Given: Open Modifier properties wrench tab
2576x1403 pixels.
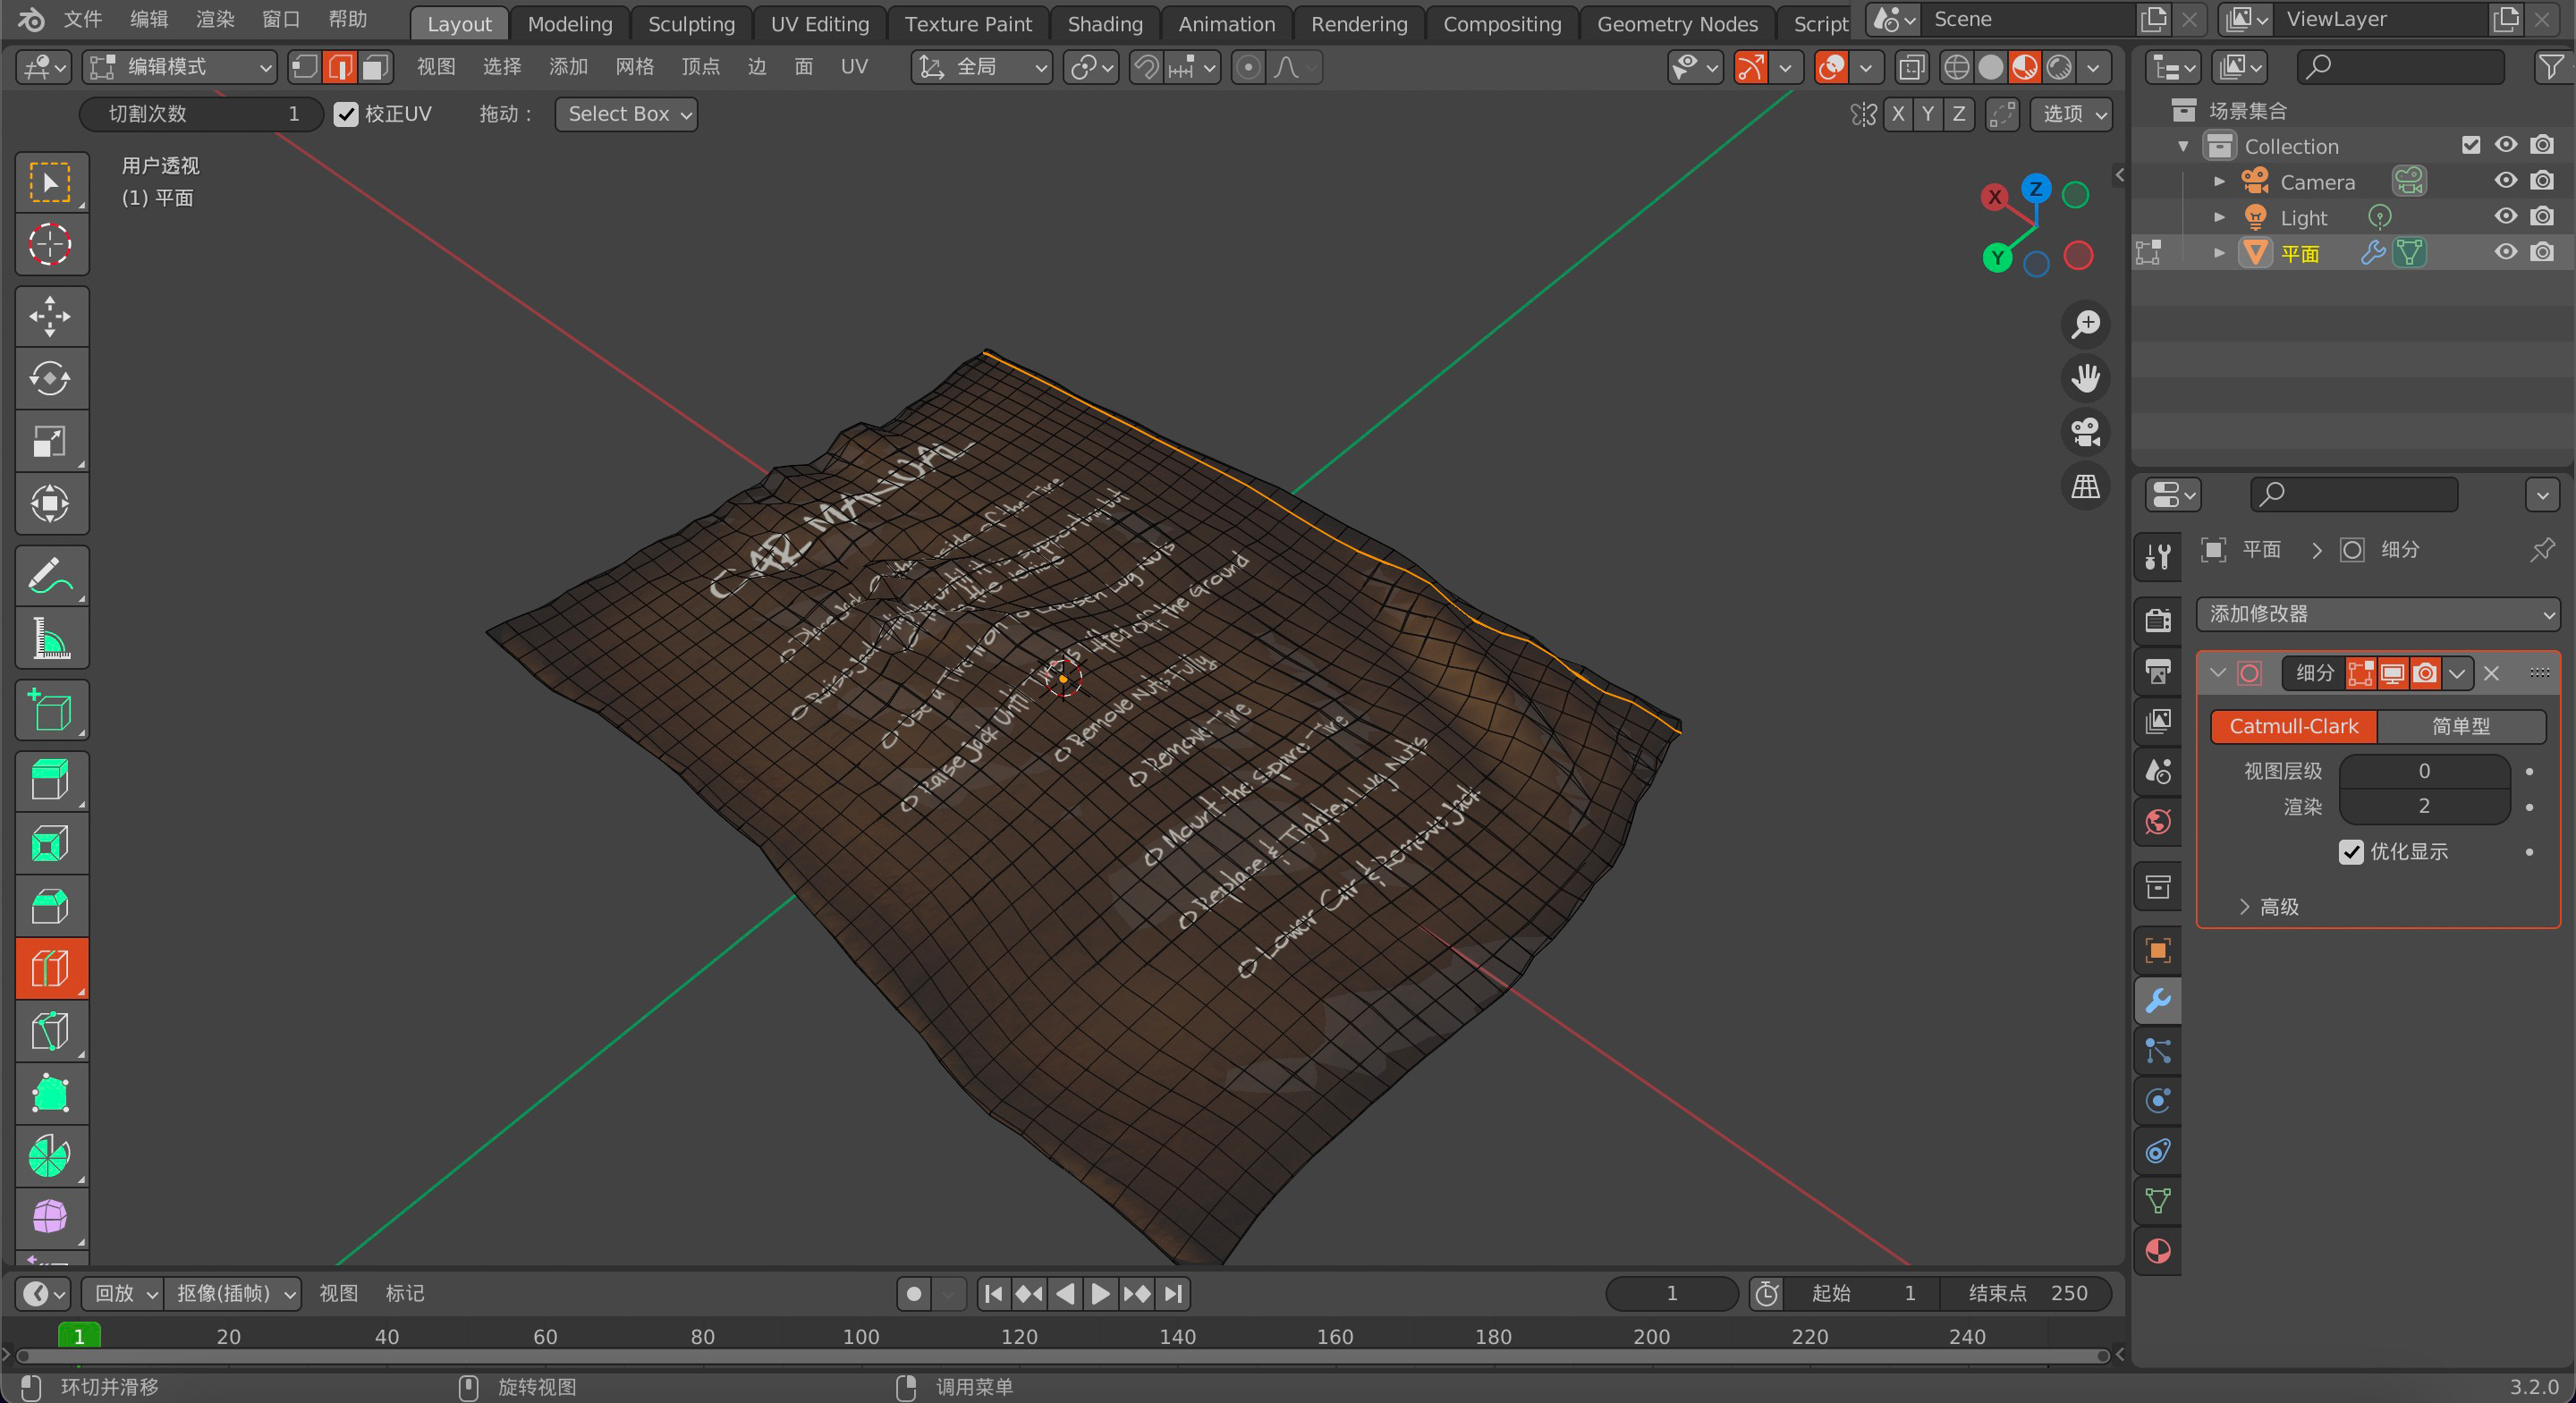Looking at the screenshot, I should click(x=2158, y=1000).
